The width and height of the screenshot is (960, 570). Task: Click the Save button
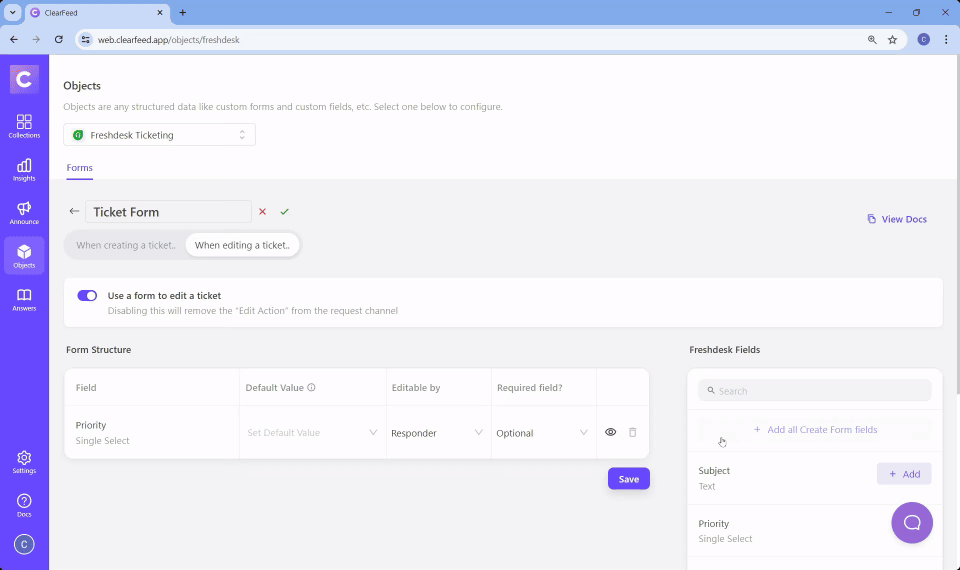pos(628,479)
